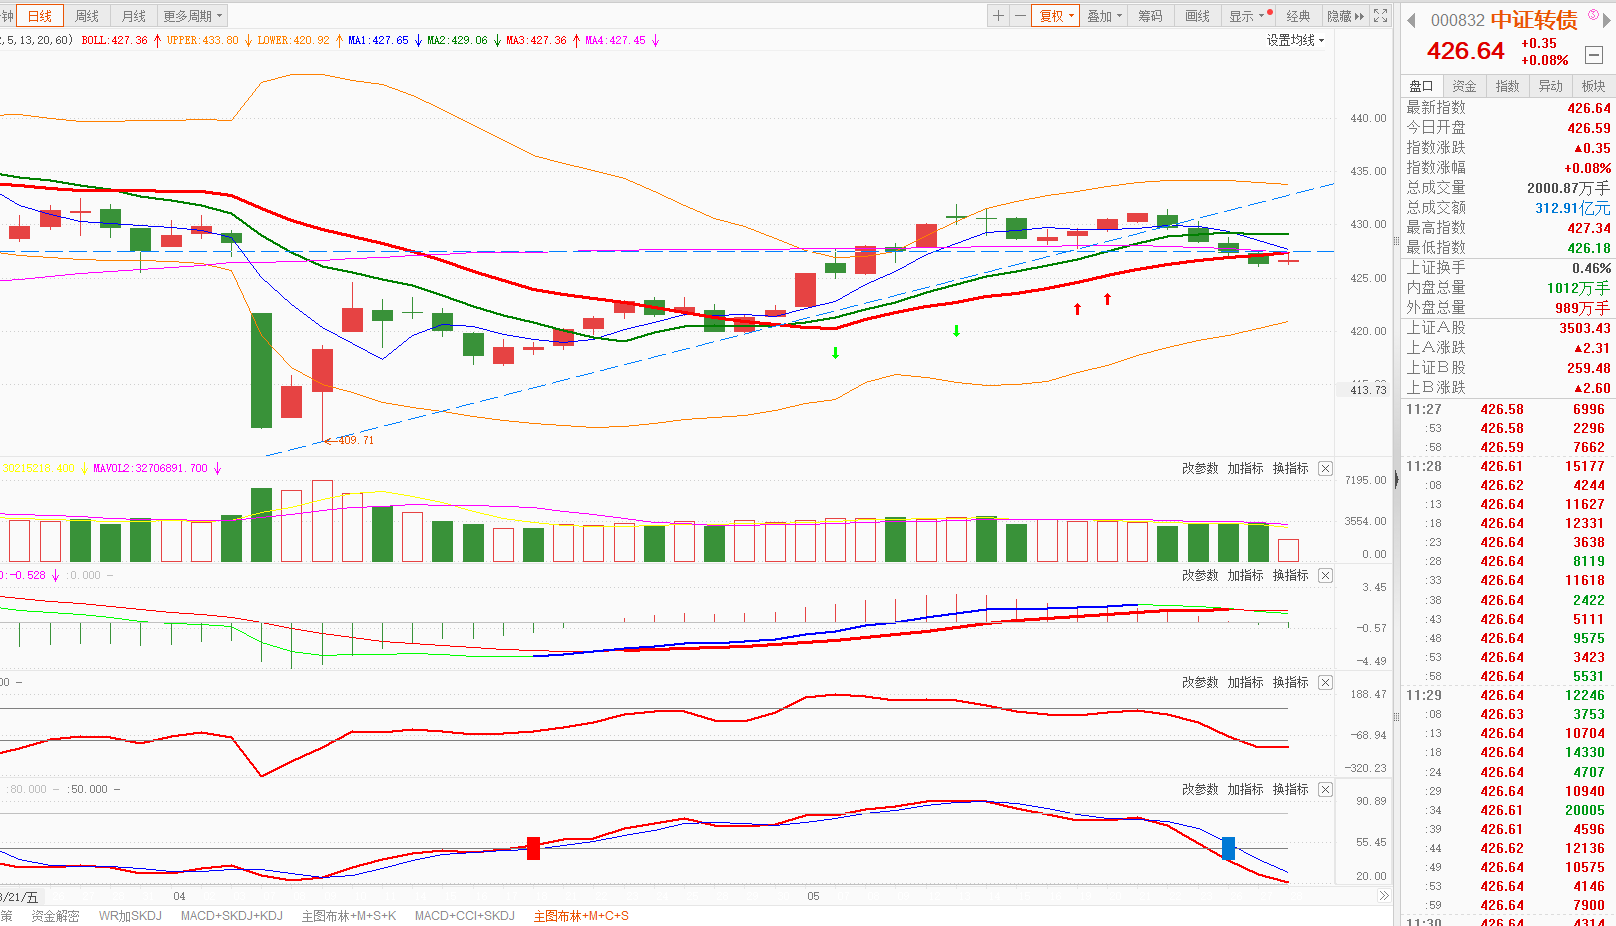The image size is (1616, 926).
Task: Click the BOLL:427.36 indicator label
Action: 114,40
